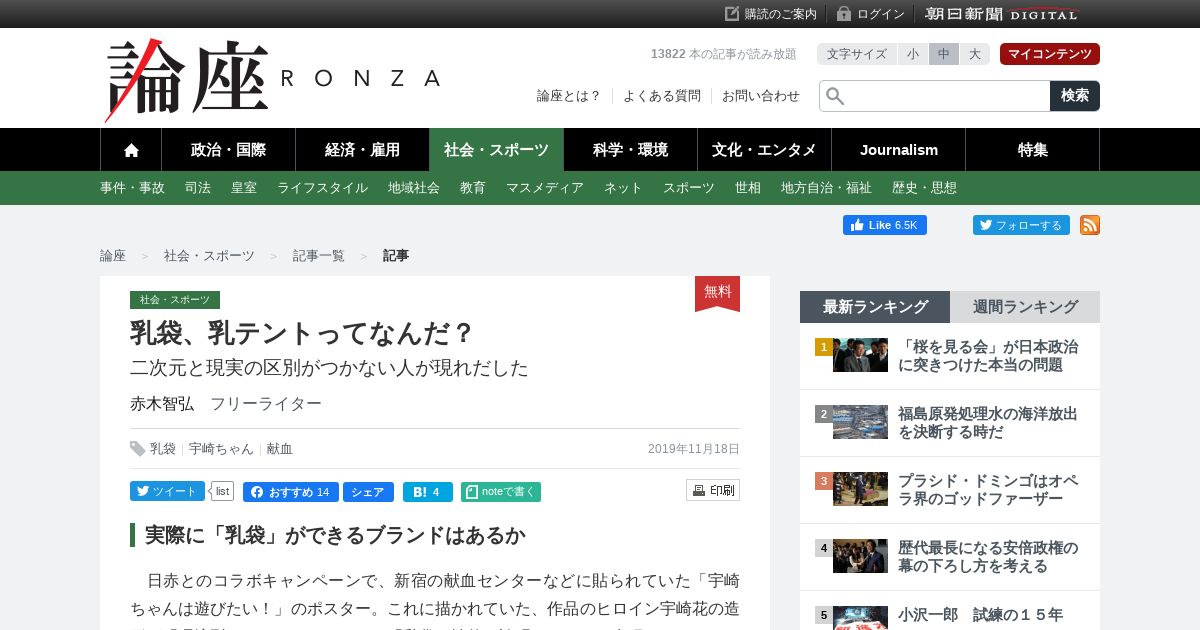Open thumbnail of rank 2 福島原発処理水 article
This screenshot has width=1200, height=630.
pyautogui.click(x=860, y=422)
